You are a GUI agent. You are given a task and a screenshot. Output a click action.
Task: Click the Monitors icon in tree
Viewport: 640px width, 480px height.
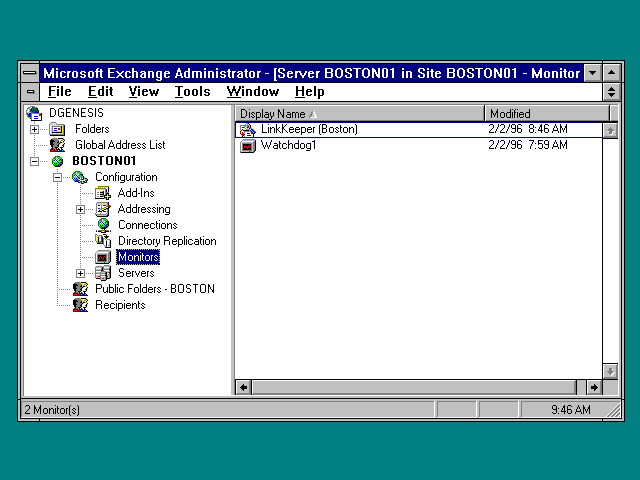click(102, 257)
